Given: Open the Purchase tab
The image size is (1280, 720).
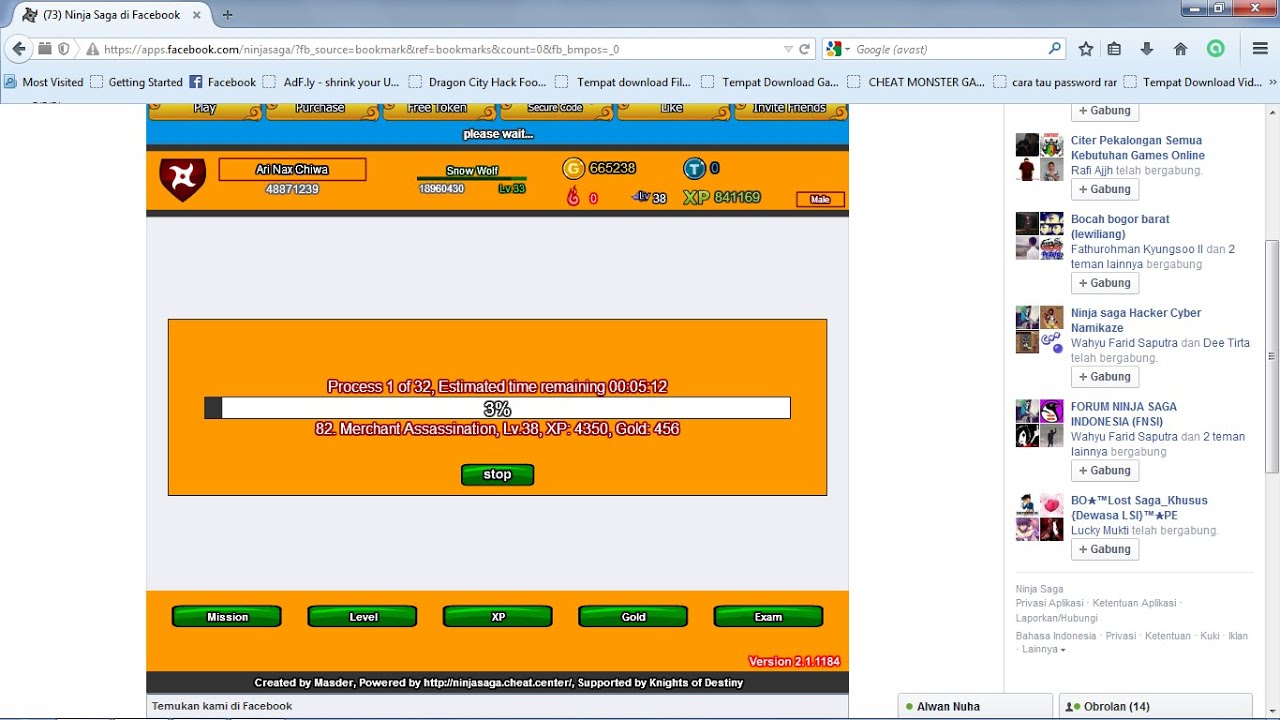Looking at the screenshot, I should click(320, 109).
